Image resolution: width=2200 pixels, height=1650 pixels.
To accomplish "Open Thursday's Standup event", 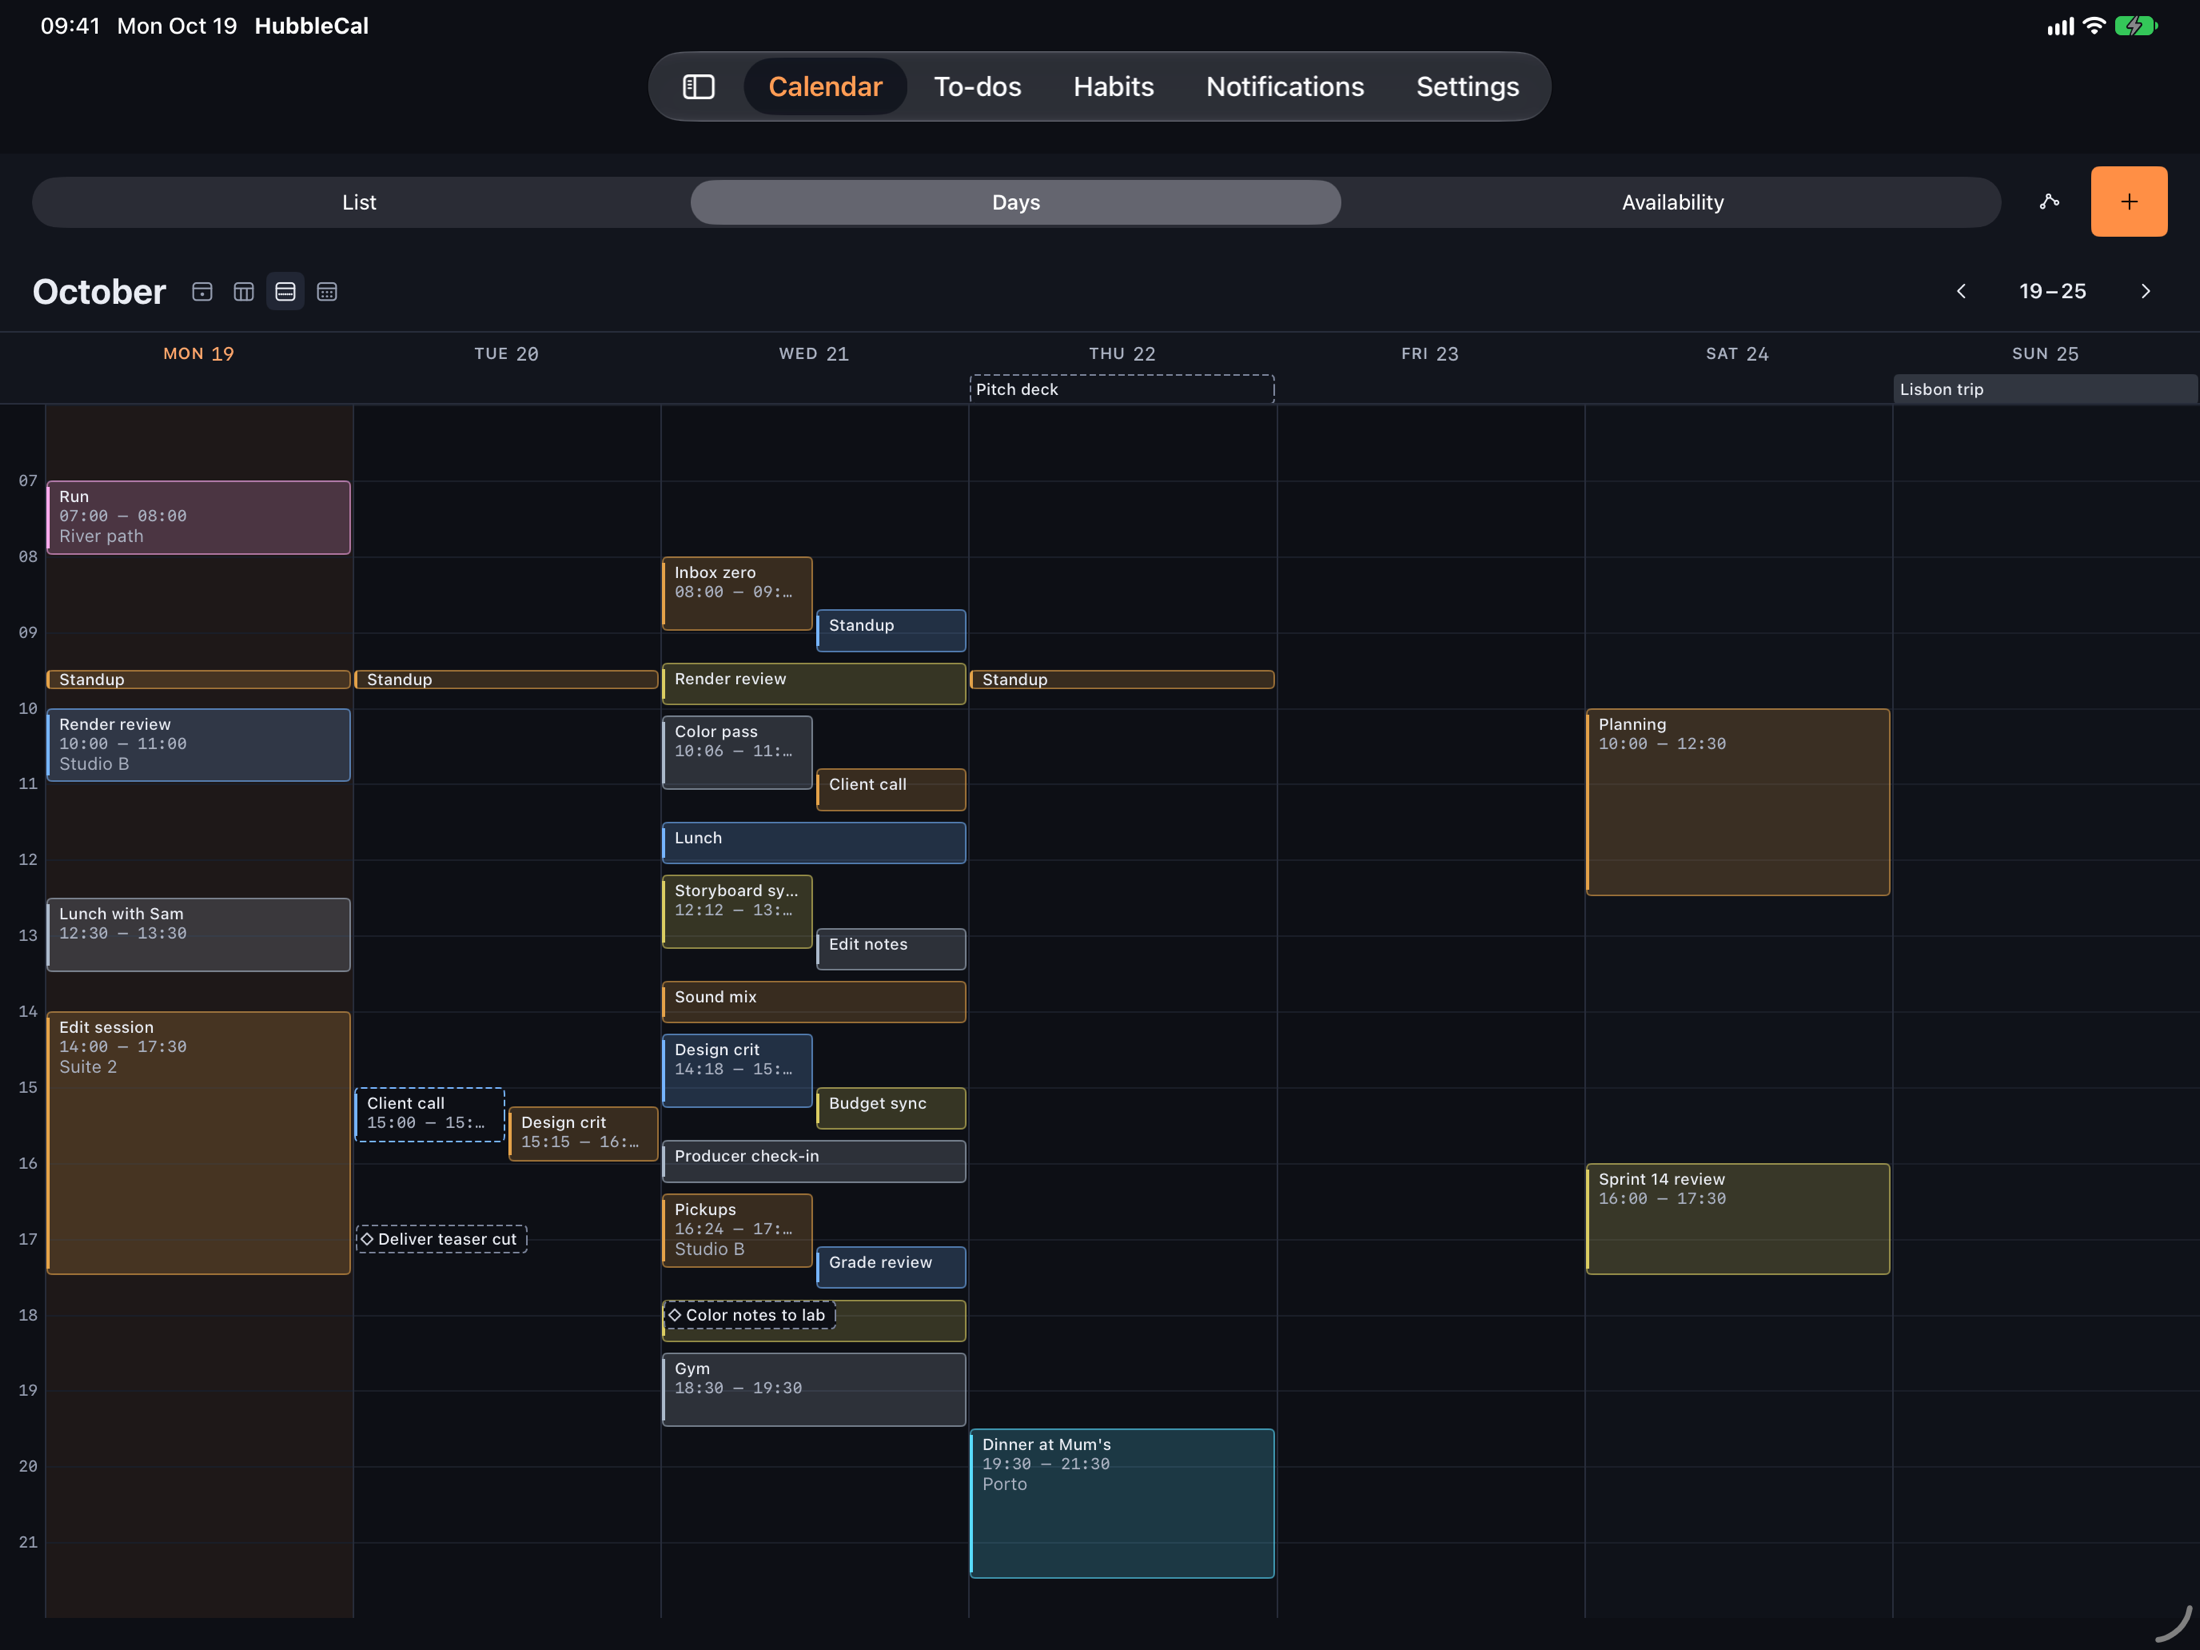I will tap(1121, 680).
